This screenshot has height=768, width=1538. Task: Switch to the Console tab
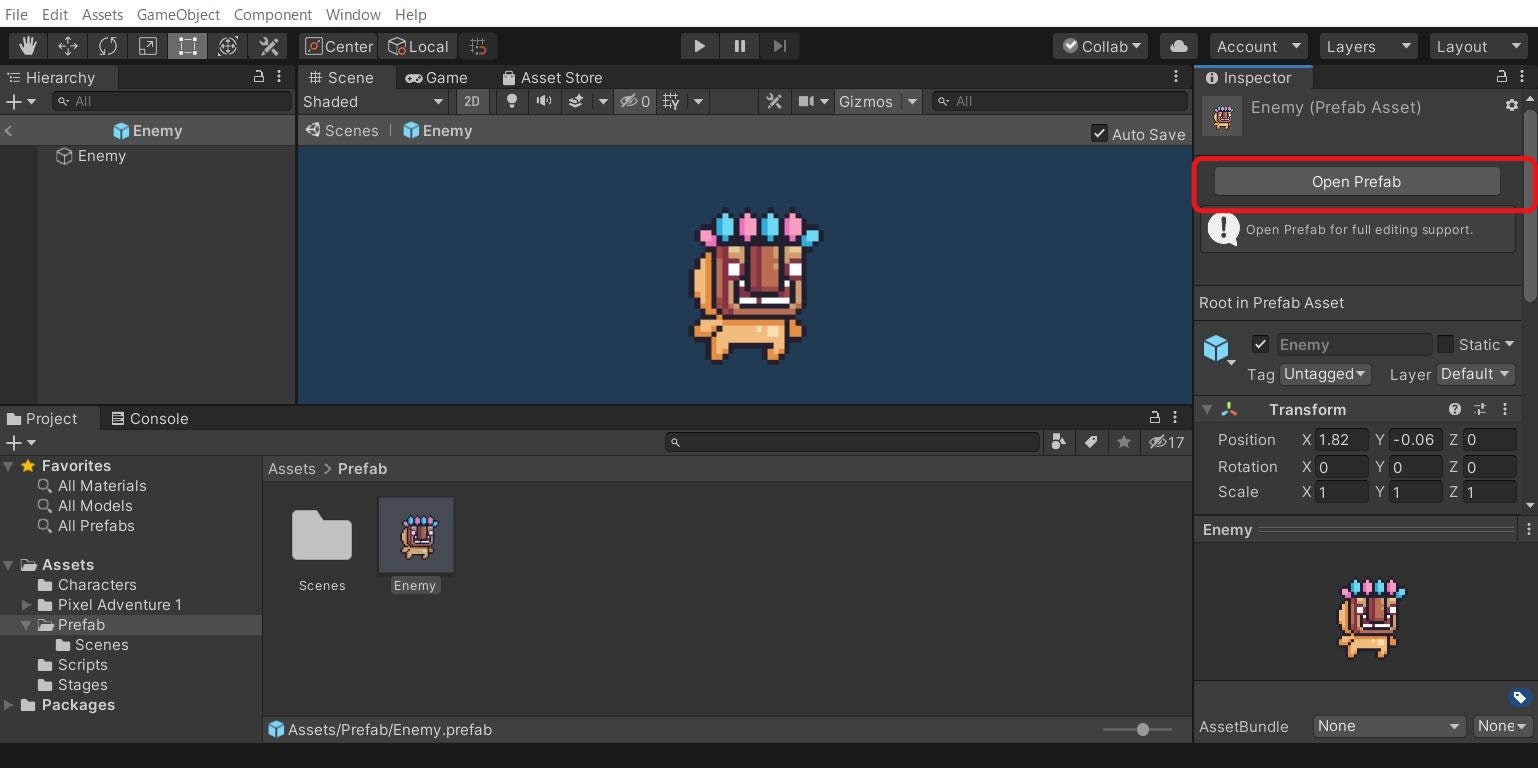150,418
